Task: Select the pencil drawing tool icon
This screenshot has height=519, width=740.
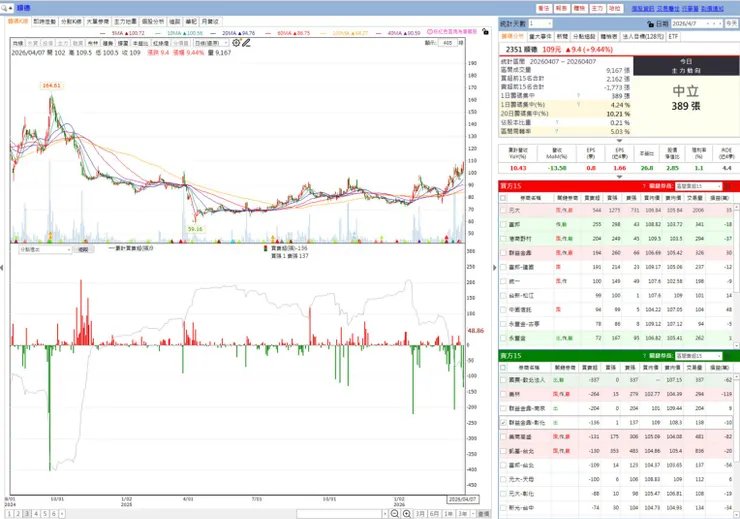Action: click(x=246, y=43)
